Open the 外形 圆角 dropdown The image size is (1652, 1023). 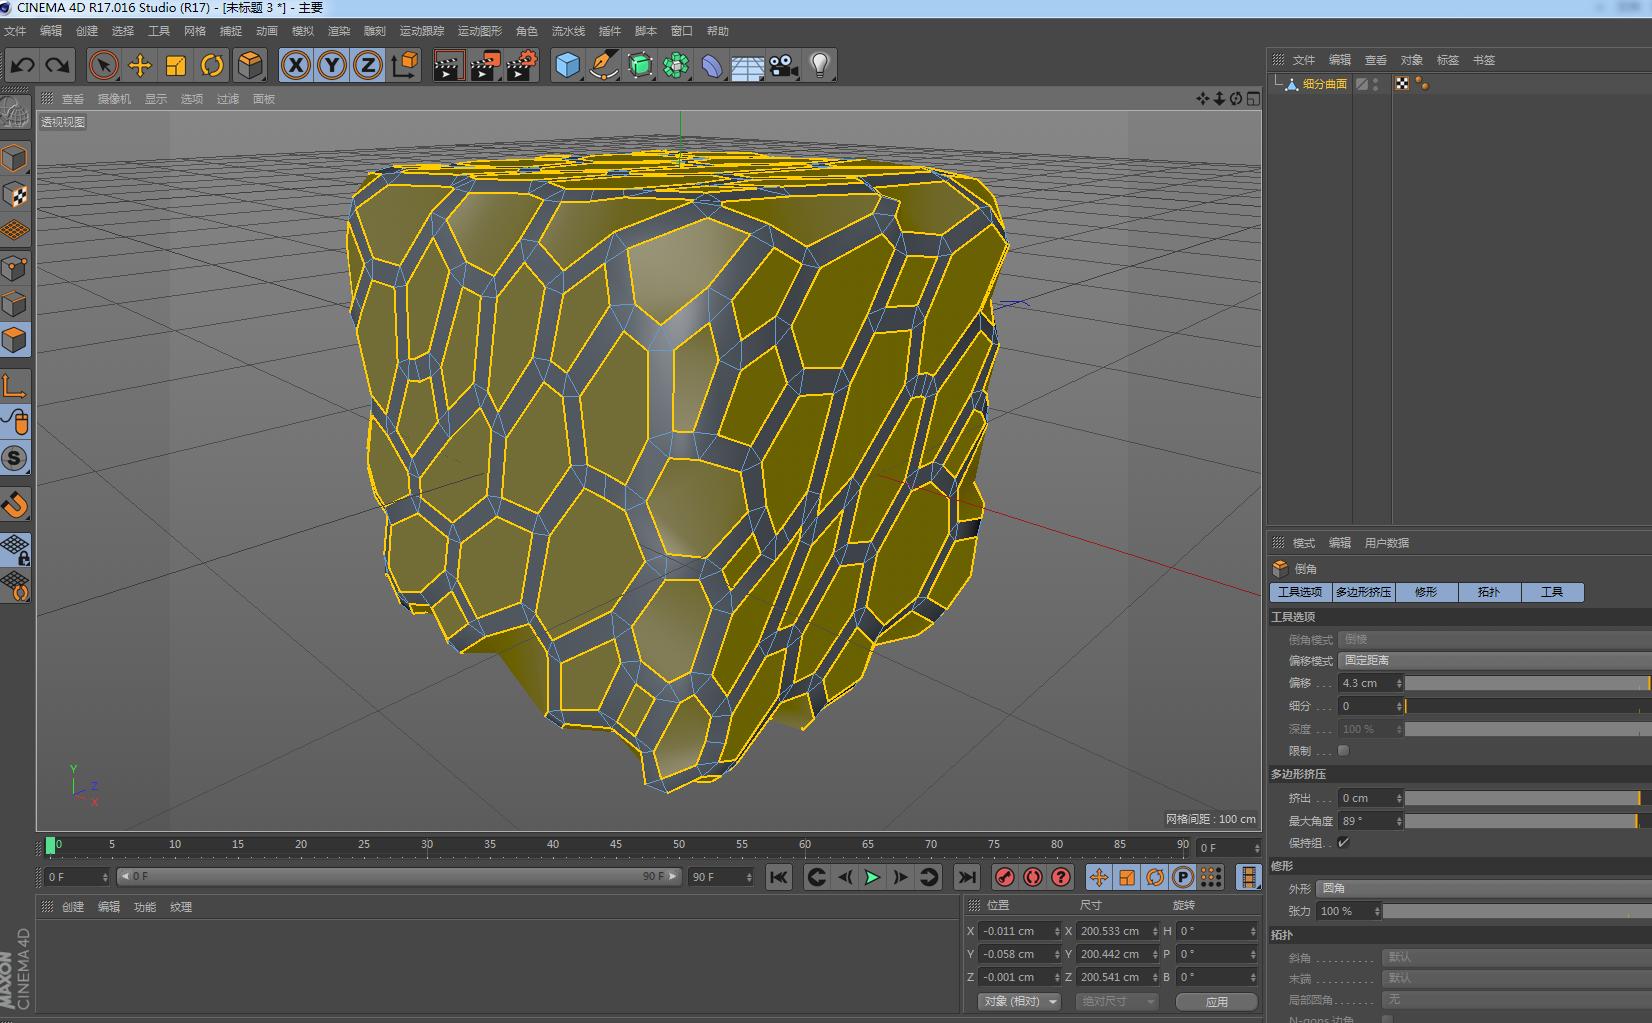1335,888
